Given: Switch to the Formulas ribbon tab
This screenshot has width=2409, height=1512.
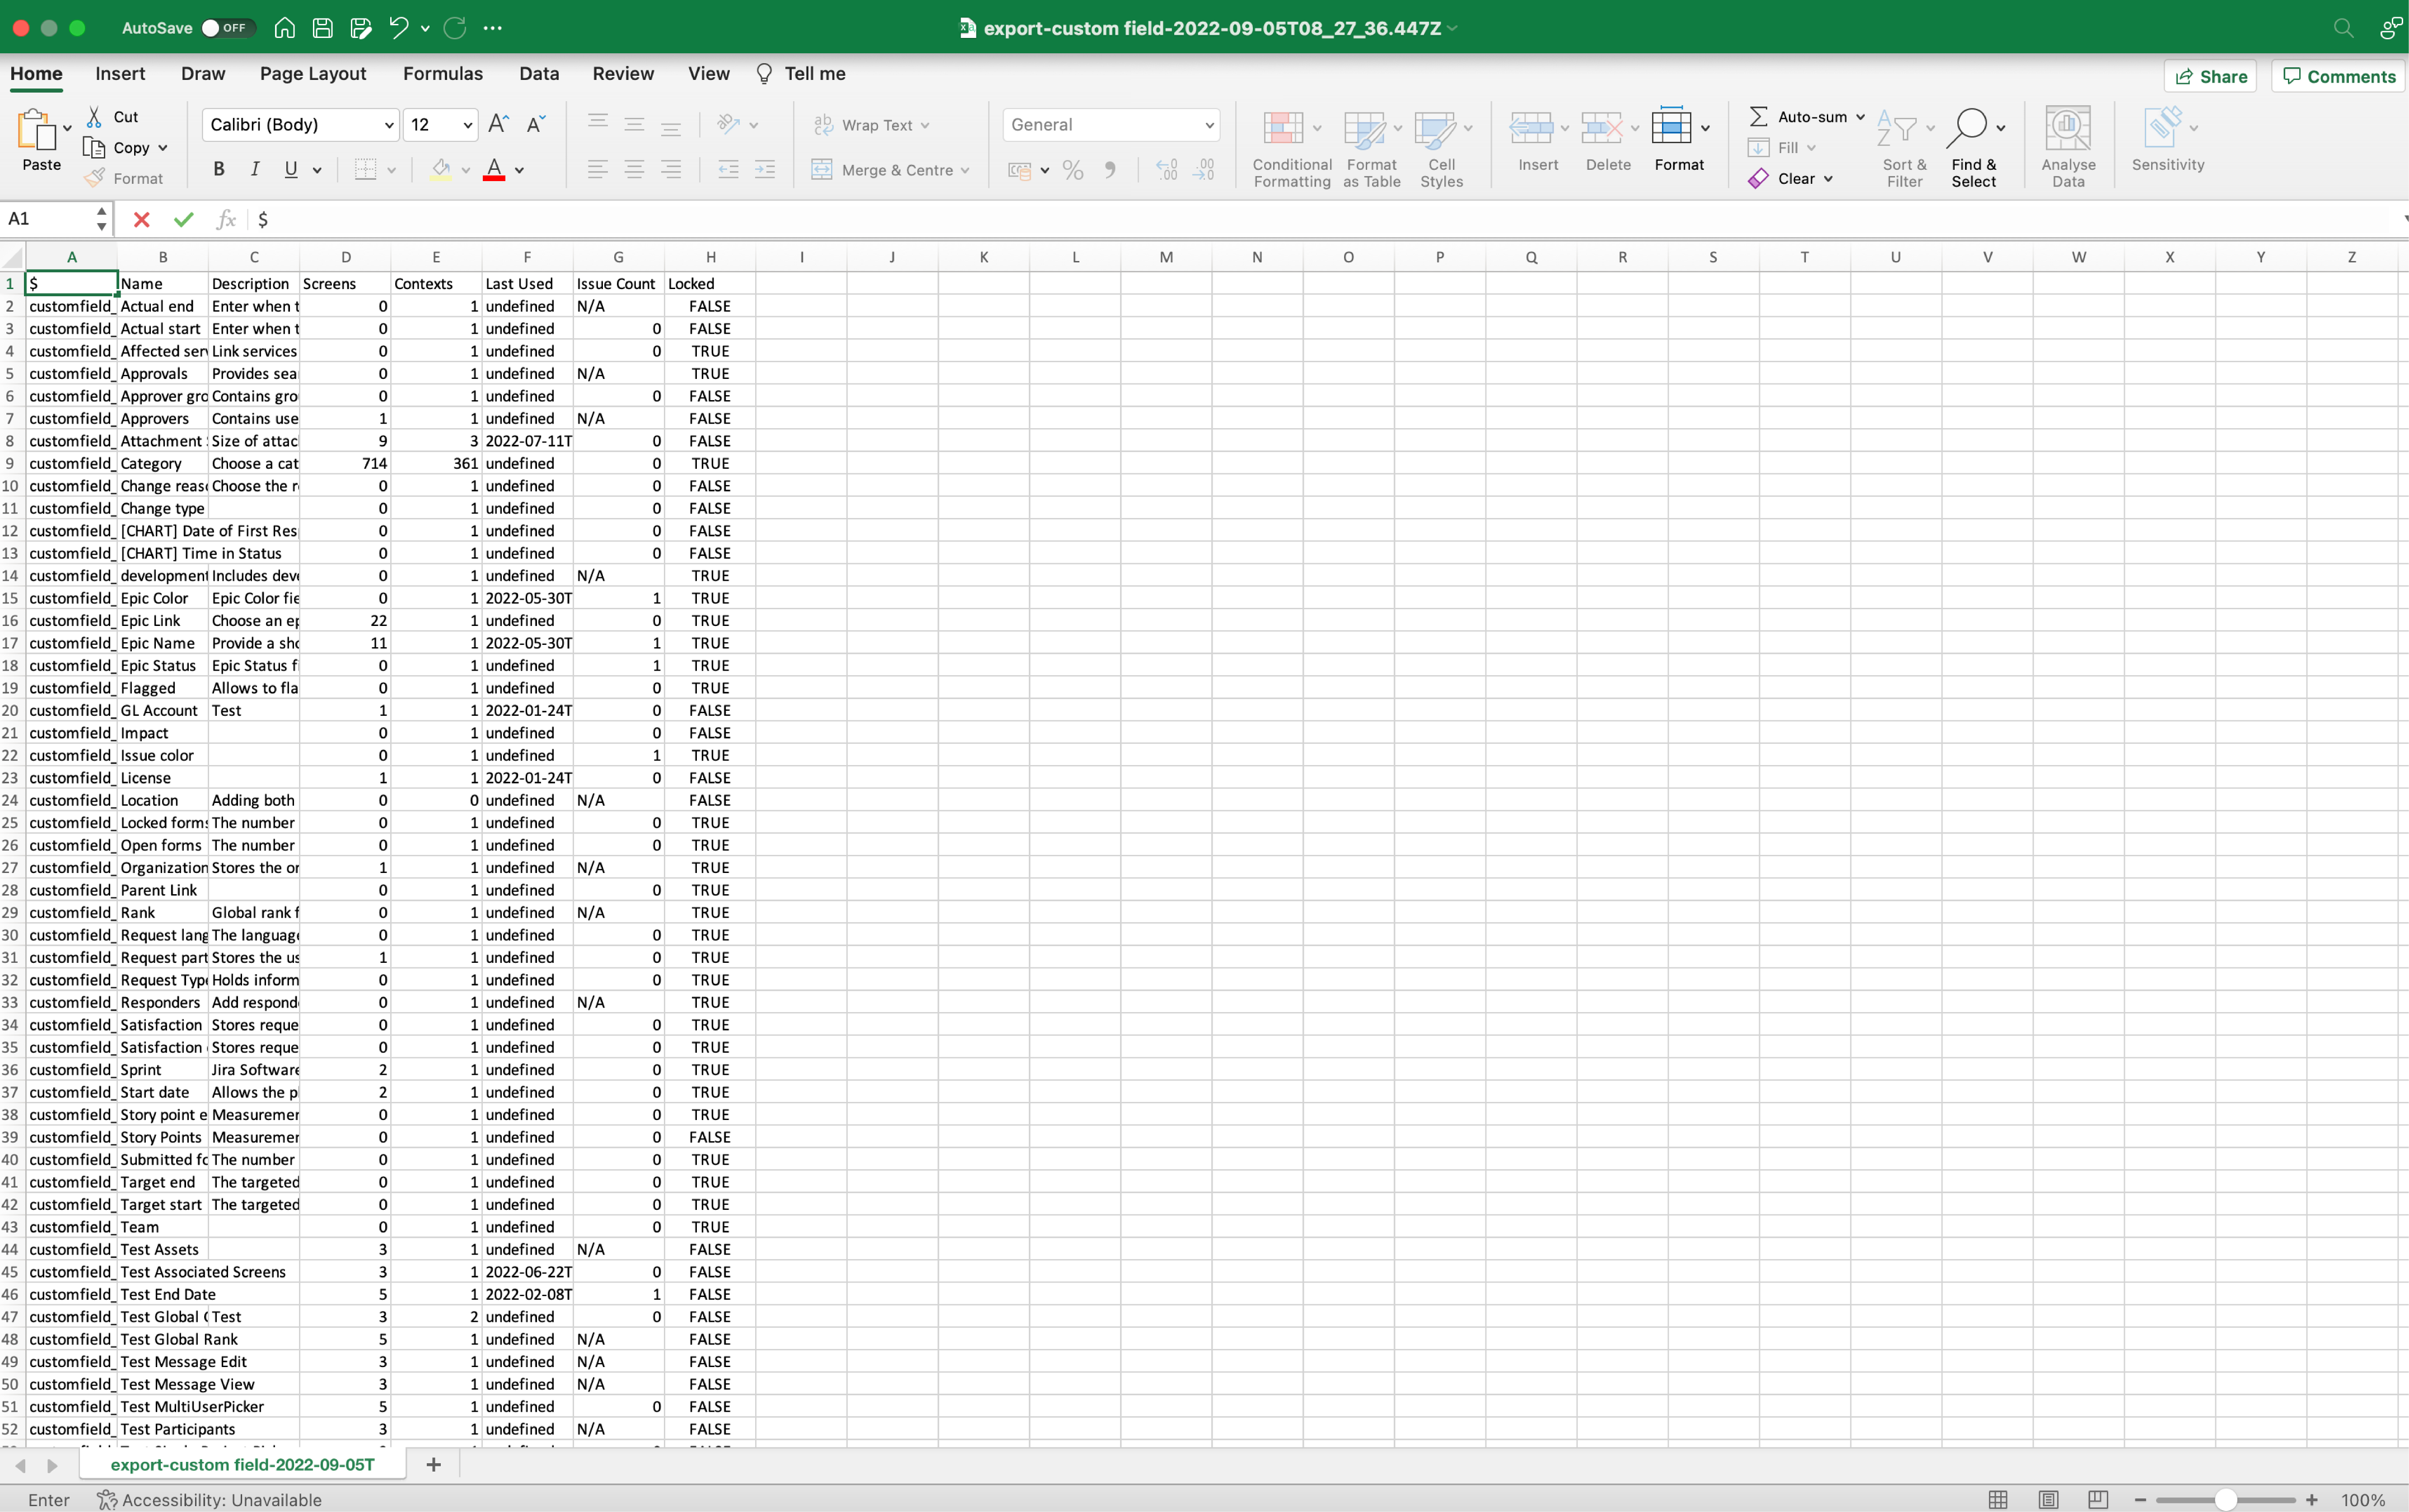Looking at the screenshot, I should 443,73.
